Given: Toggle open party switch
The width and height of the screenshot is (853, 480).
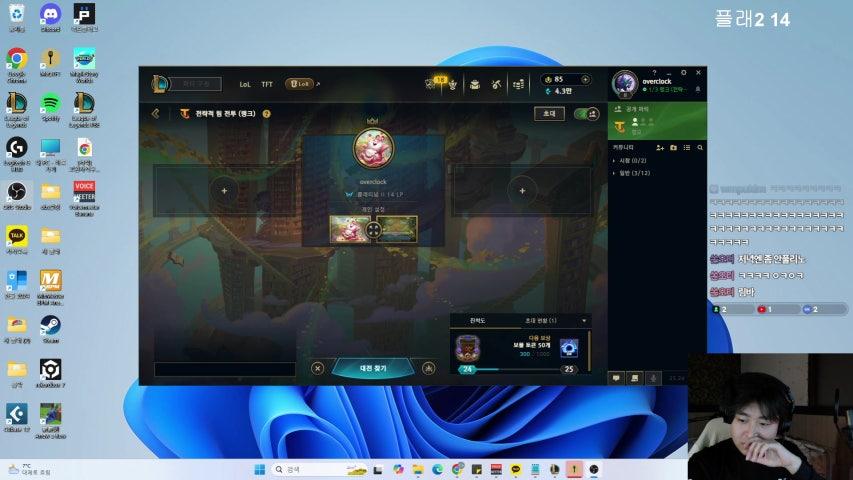Looking at the screenshot, I should coord(586,114).
